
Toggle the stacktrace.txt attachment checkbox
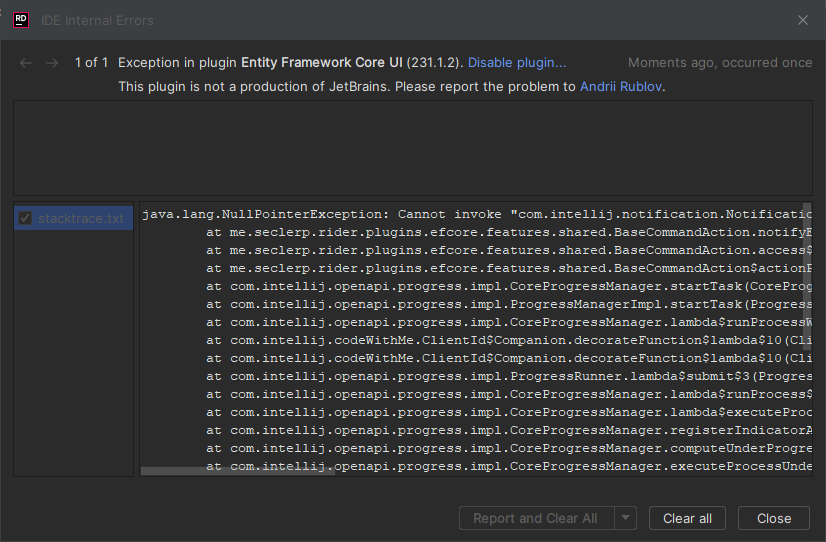pos(25,218)
